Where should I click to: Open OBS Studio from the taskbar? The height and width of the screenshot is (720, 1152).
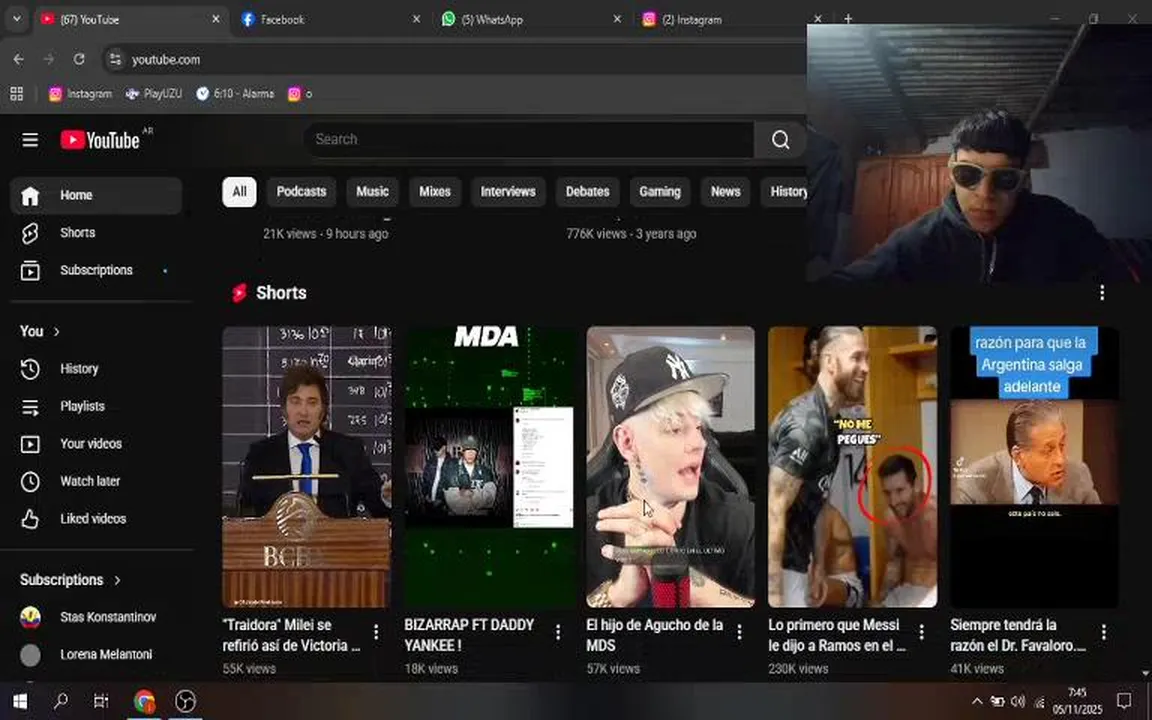pos(185,702)
